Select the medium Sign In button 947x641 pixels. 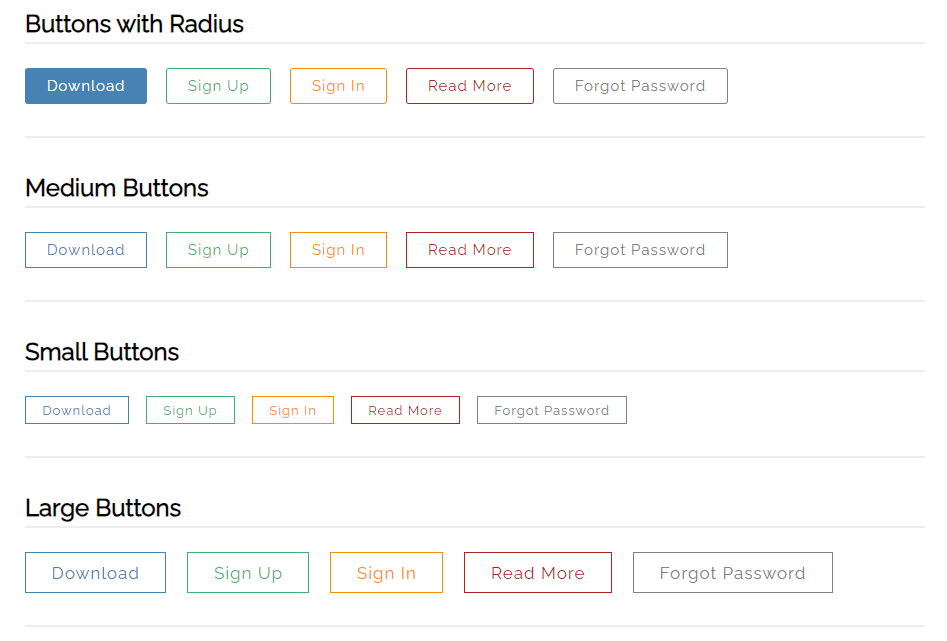[x=338, y=250]
